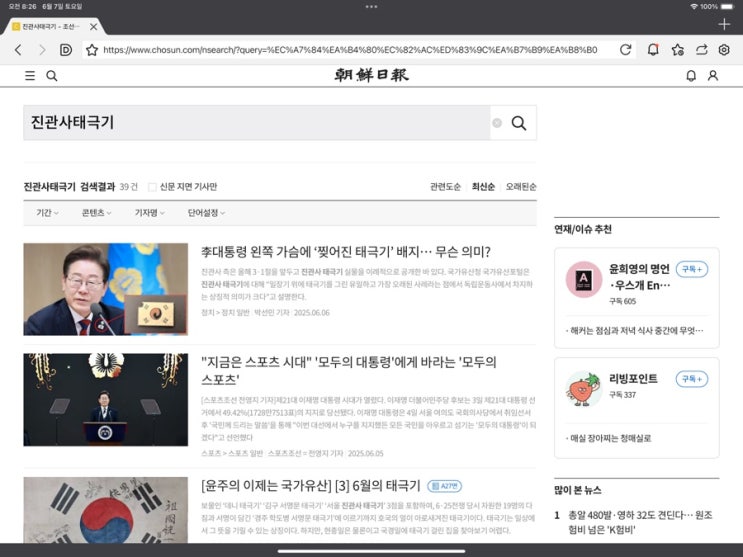Open thumbnail of podium speech photo
The height and width of the screenshot is (557, 743).
click(x=106, y=400)
